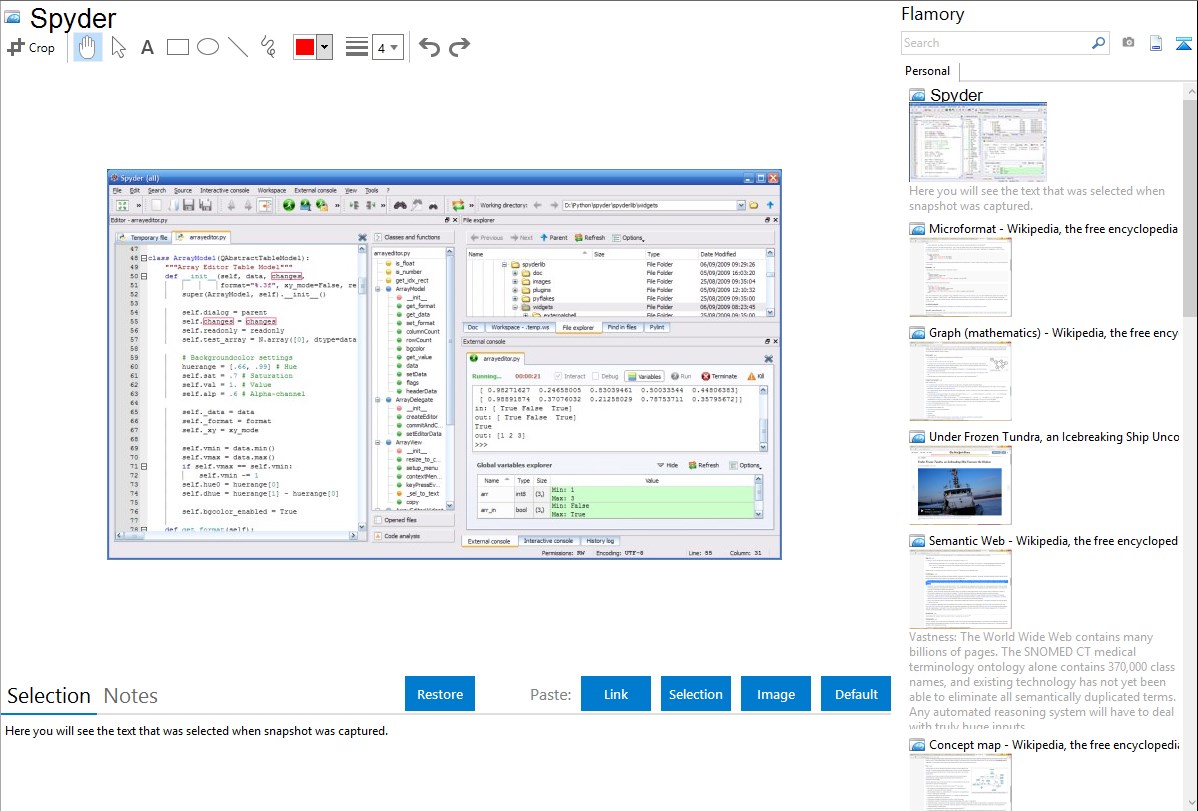Image resolution: width=1198 pixels, height=811 pixels.
Task: Switch to the Notes tab
Action: point(131,696)
